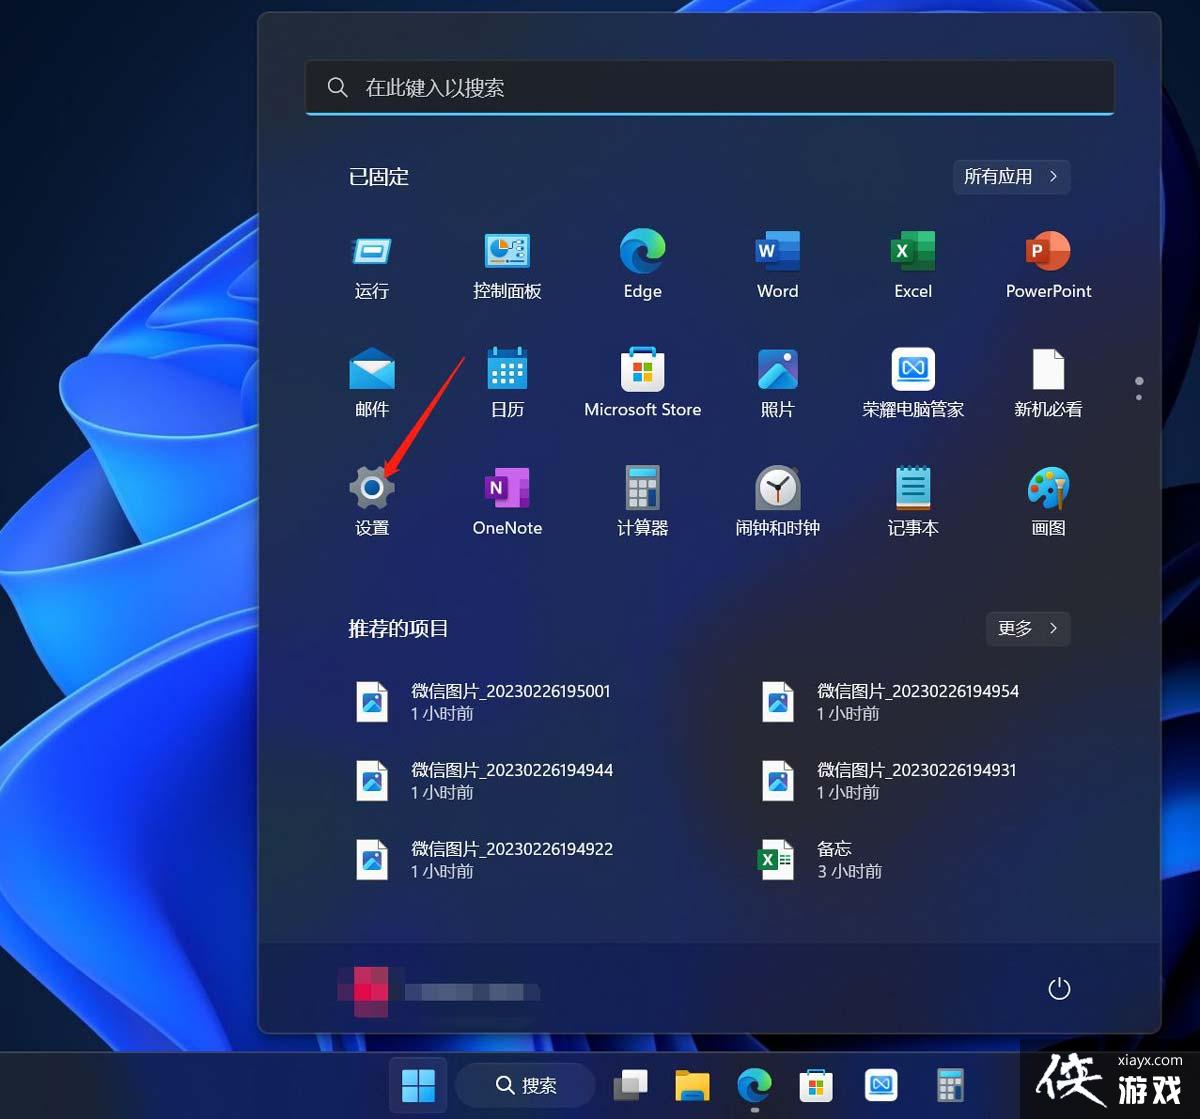Expand 更多 to show more recommended items

[1027, 629]
